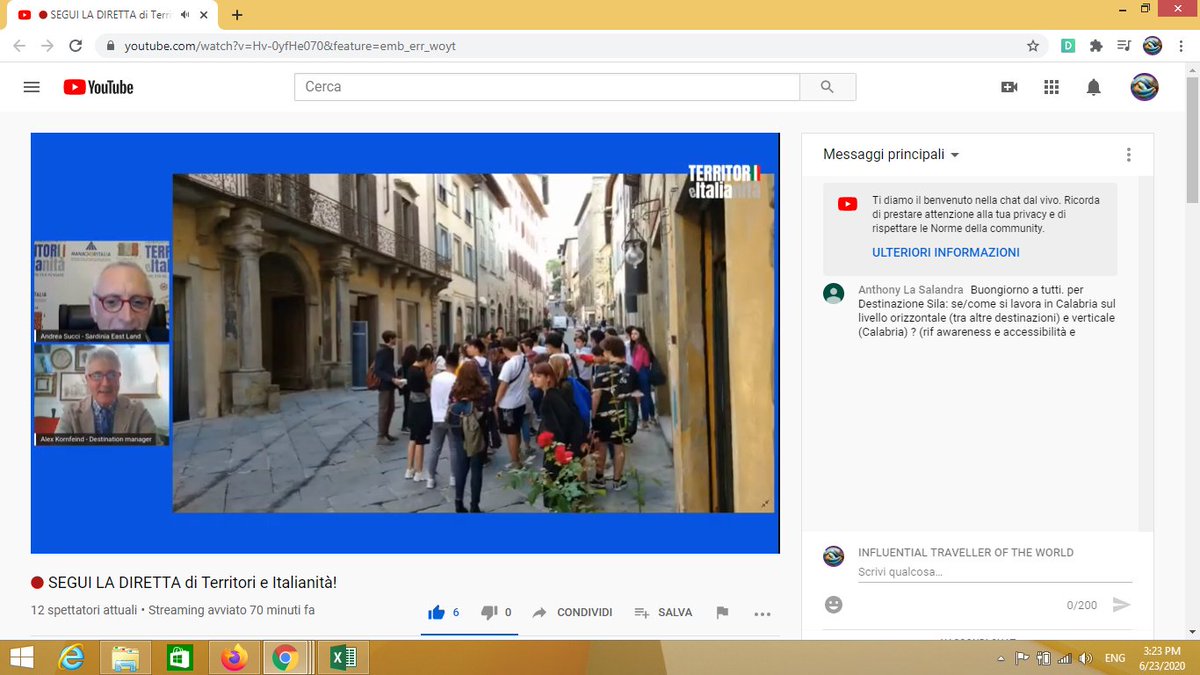Open a new browser tab
Viewport: 1200px width, 675px height.
pos(237,15)
